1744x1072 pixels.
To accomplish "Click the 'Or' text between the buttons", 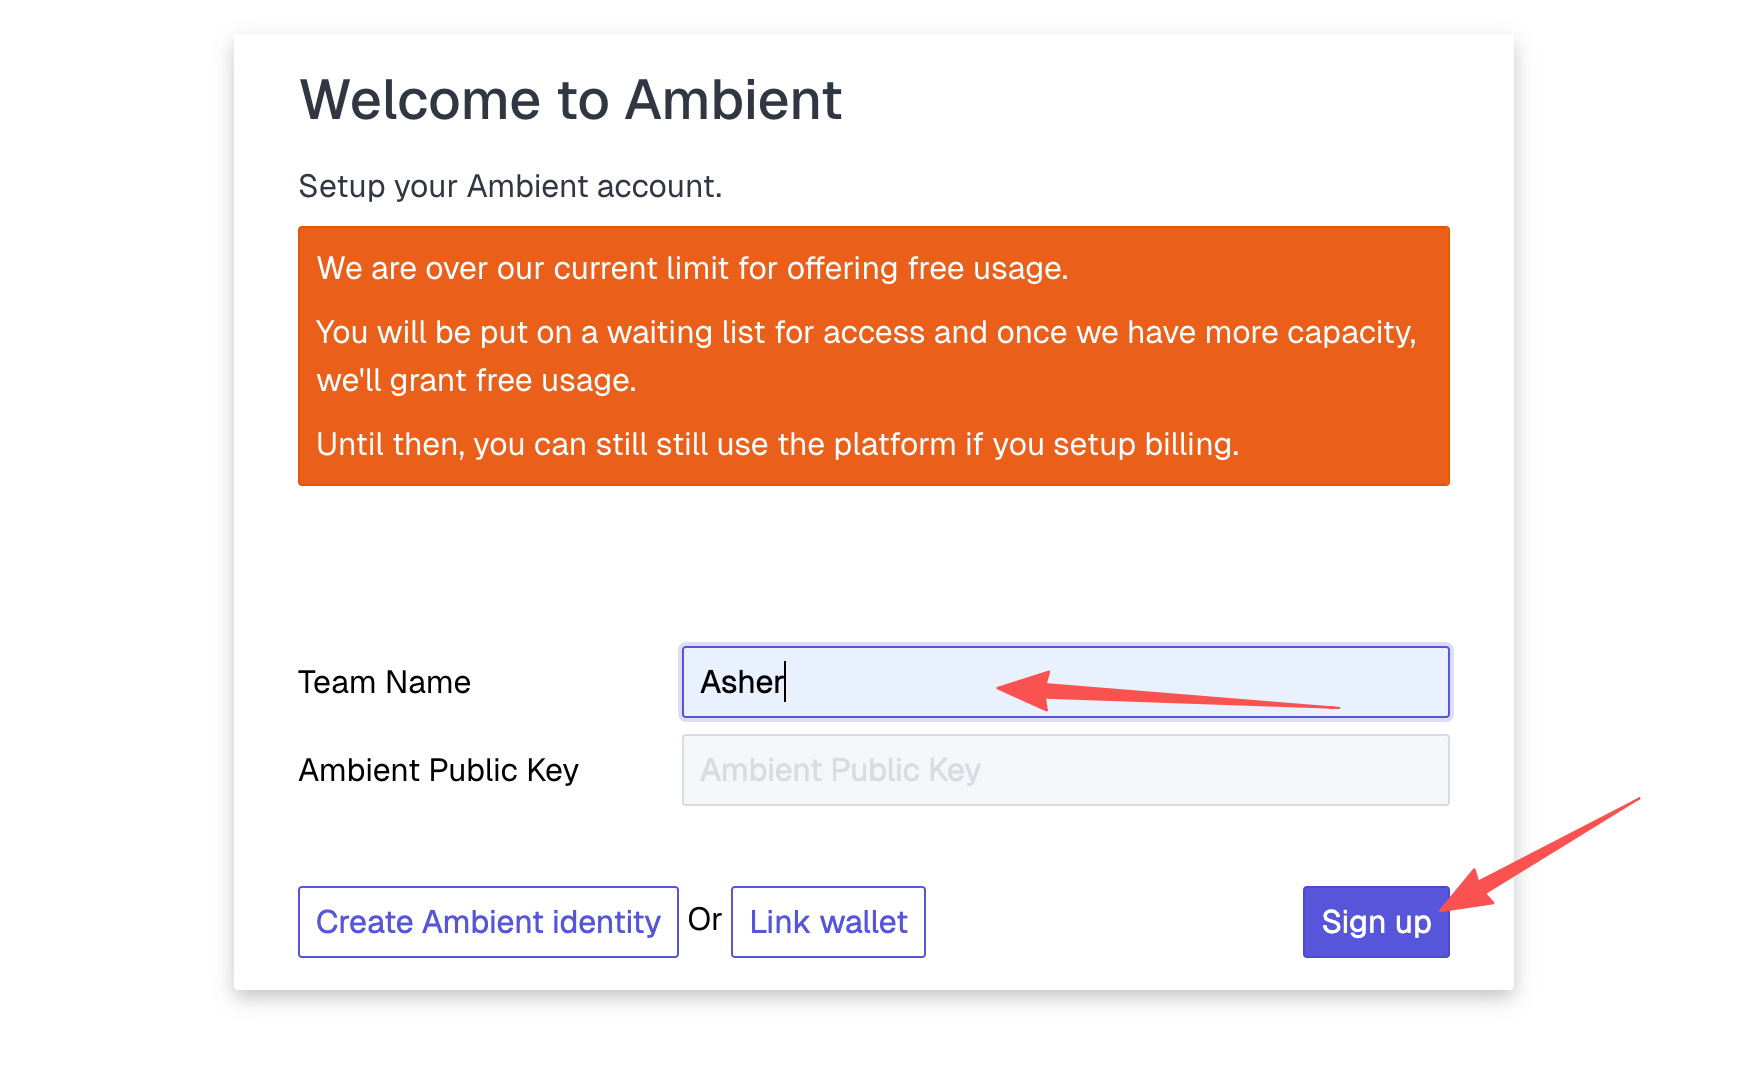I will pyautogui.click(x=704, y=919).
